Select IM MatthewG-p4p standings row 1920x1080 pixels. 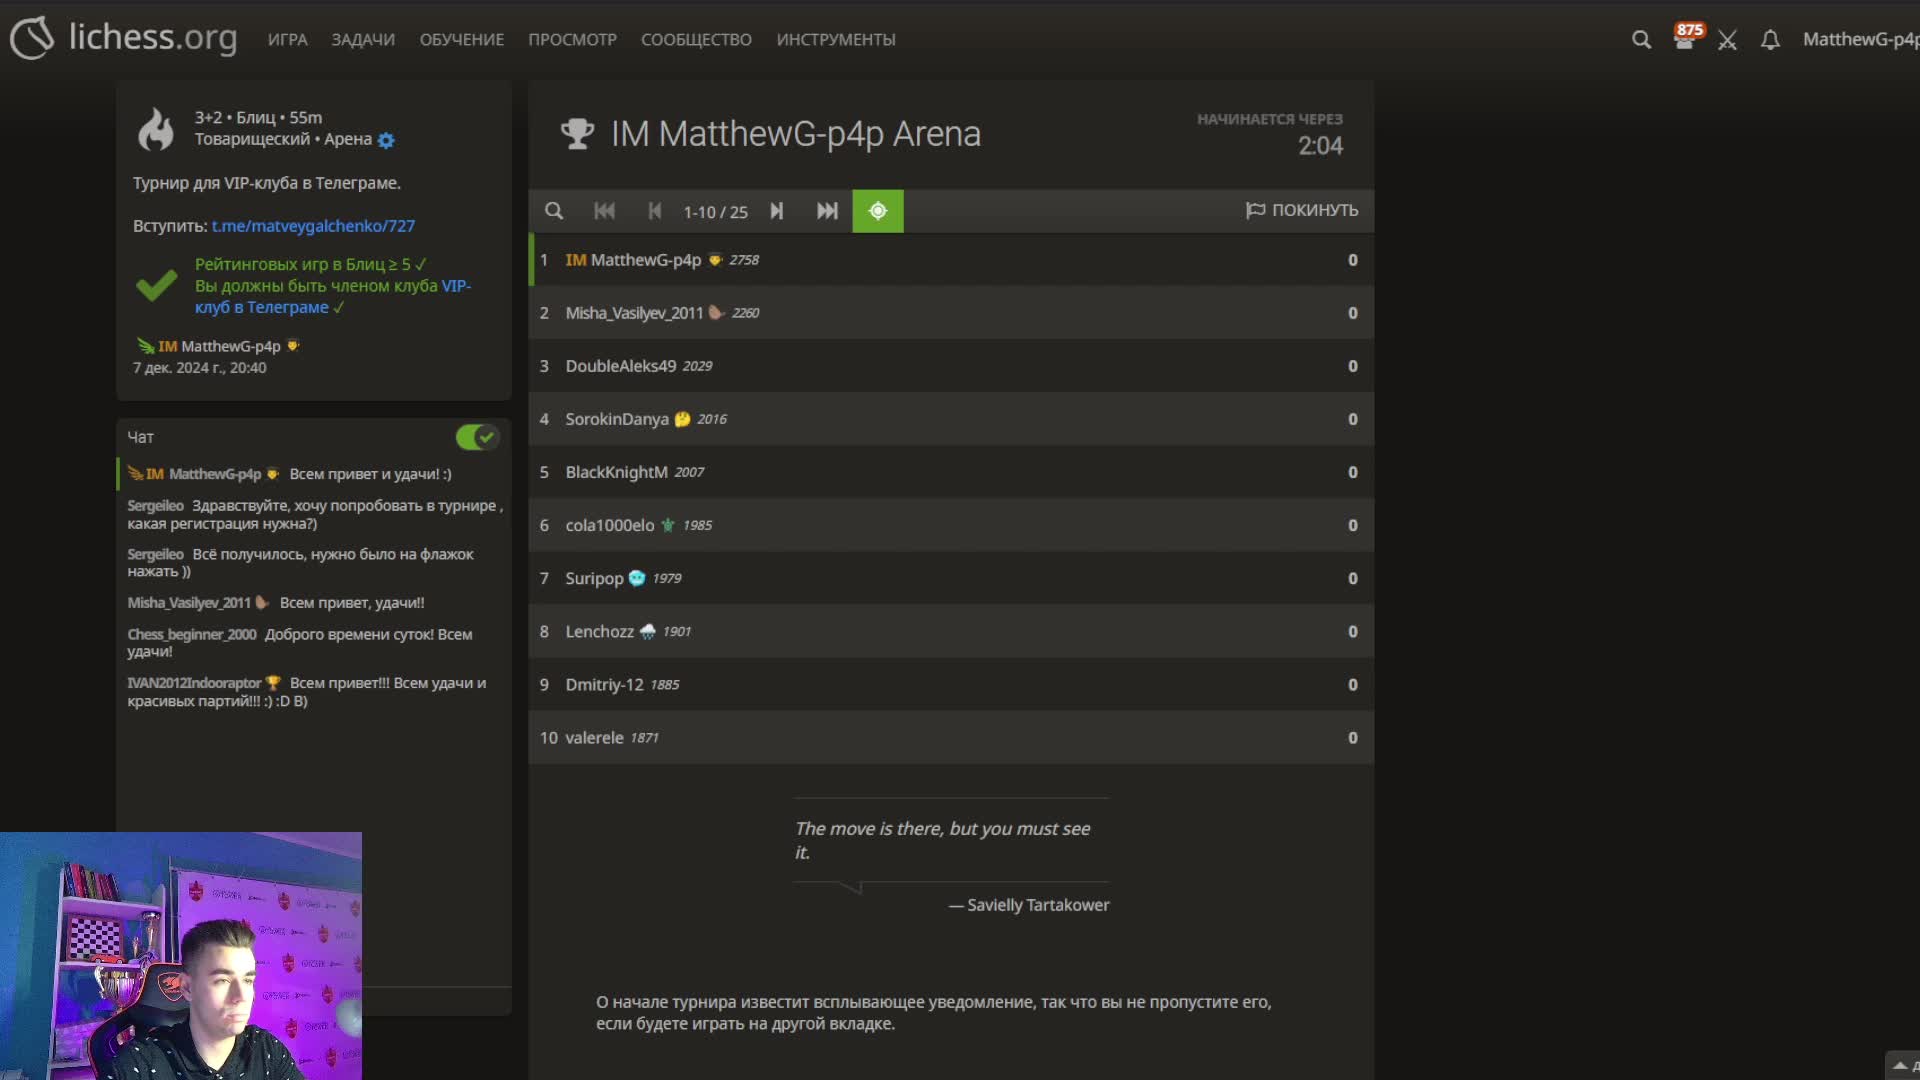(x=951, y=260)
